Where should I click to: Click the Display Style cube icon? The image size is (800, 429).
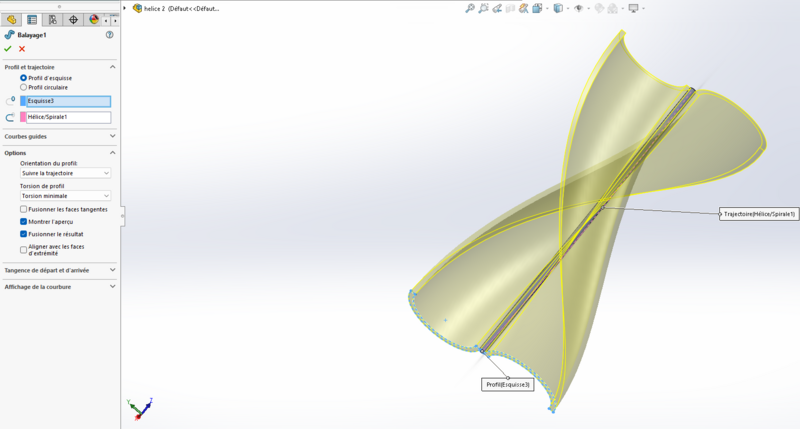click(x=558, y=8)
